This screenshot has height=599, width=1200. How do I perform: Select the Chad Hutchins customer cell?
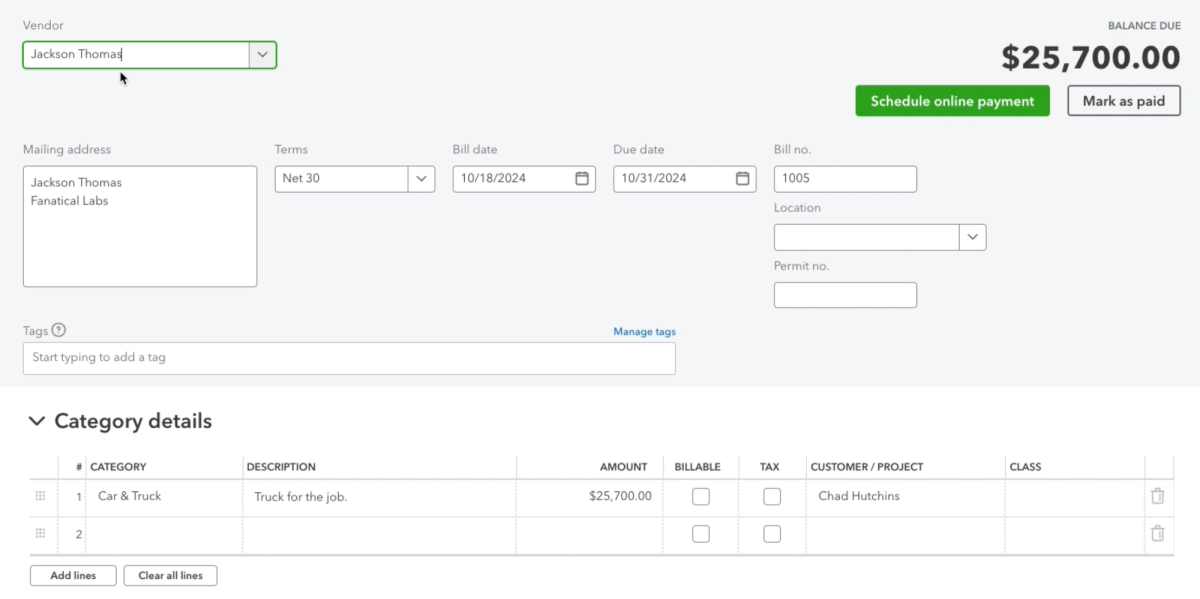(x=906, y=496)
